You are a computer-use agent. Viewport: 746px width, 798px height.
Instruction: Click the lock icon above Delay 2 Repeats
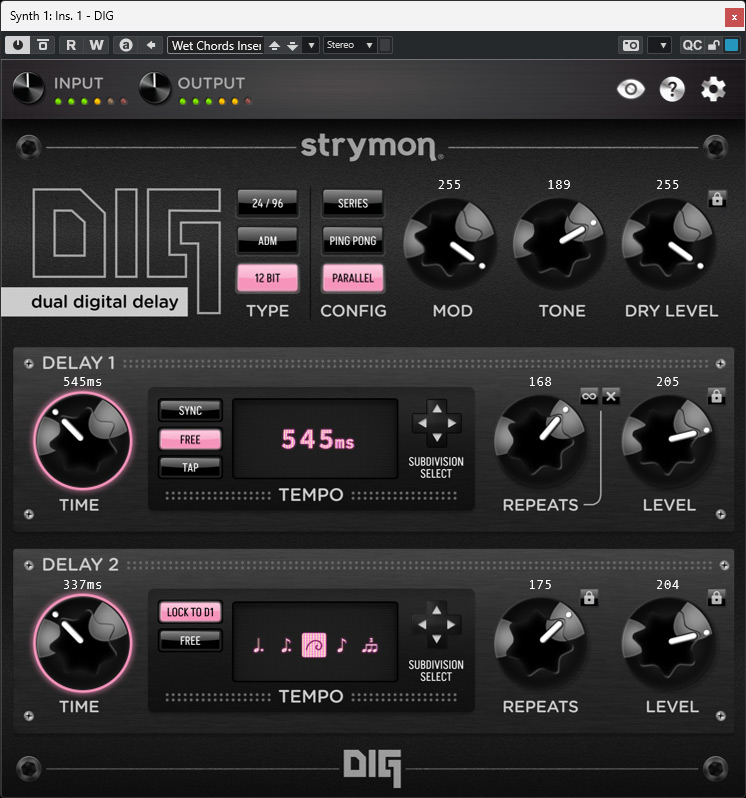click(x=589, y=598)
